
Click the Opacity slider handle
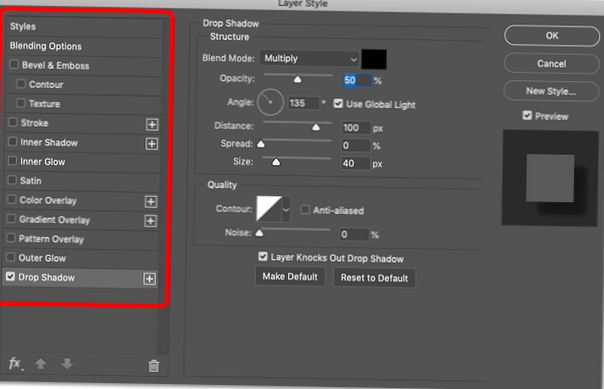[x=297, y=79]
